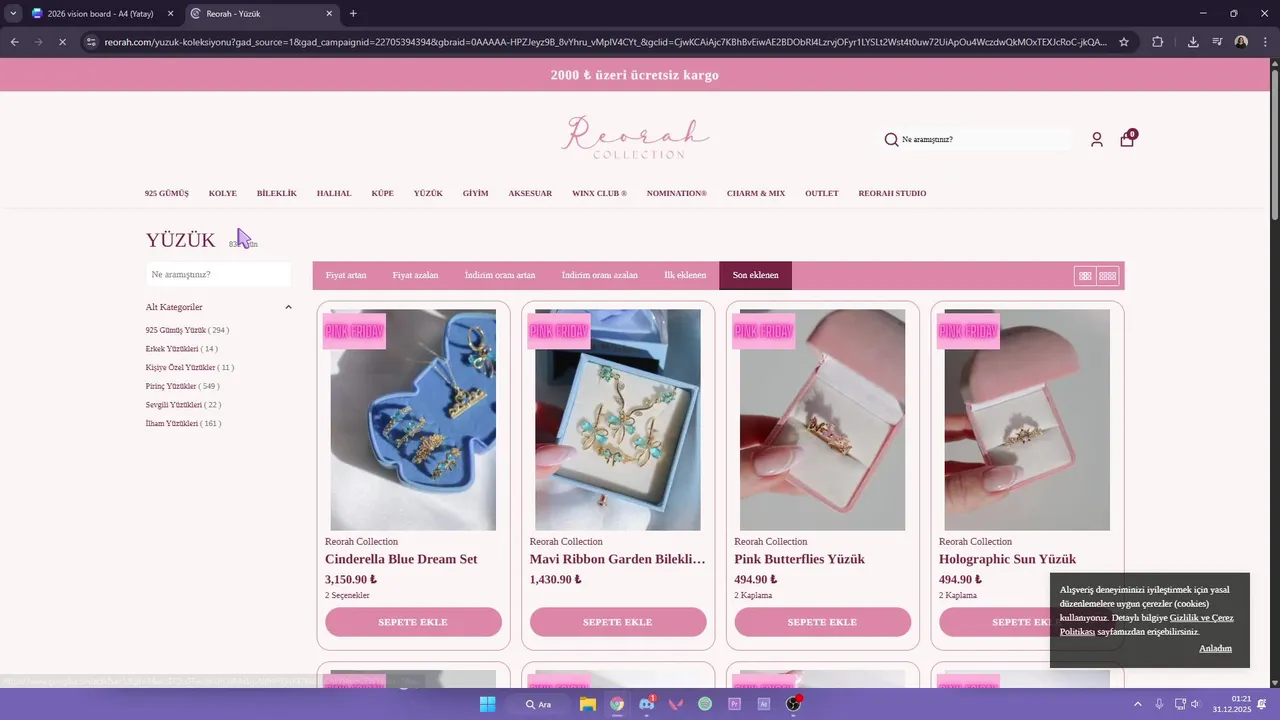Click the sidebar Ne aramıştınız search field
This screenshot has width=1280, height=720.
pos(218,274)
